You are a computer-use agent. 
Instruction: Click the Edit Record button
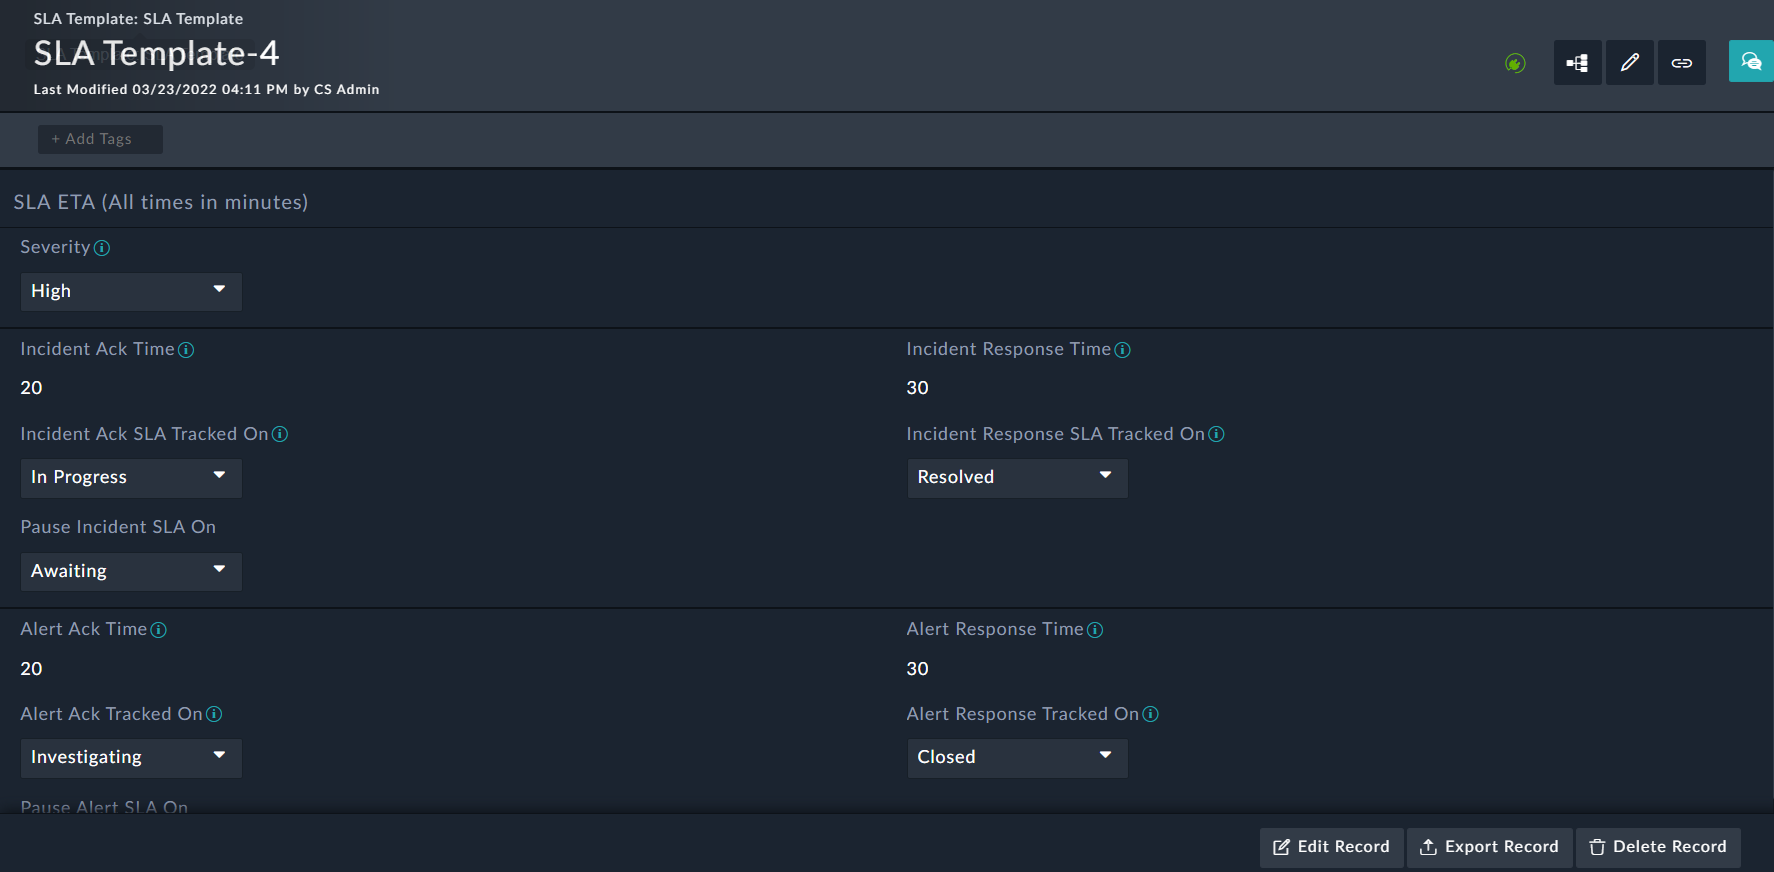[1330, 847]
